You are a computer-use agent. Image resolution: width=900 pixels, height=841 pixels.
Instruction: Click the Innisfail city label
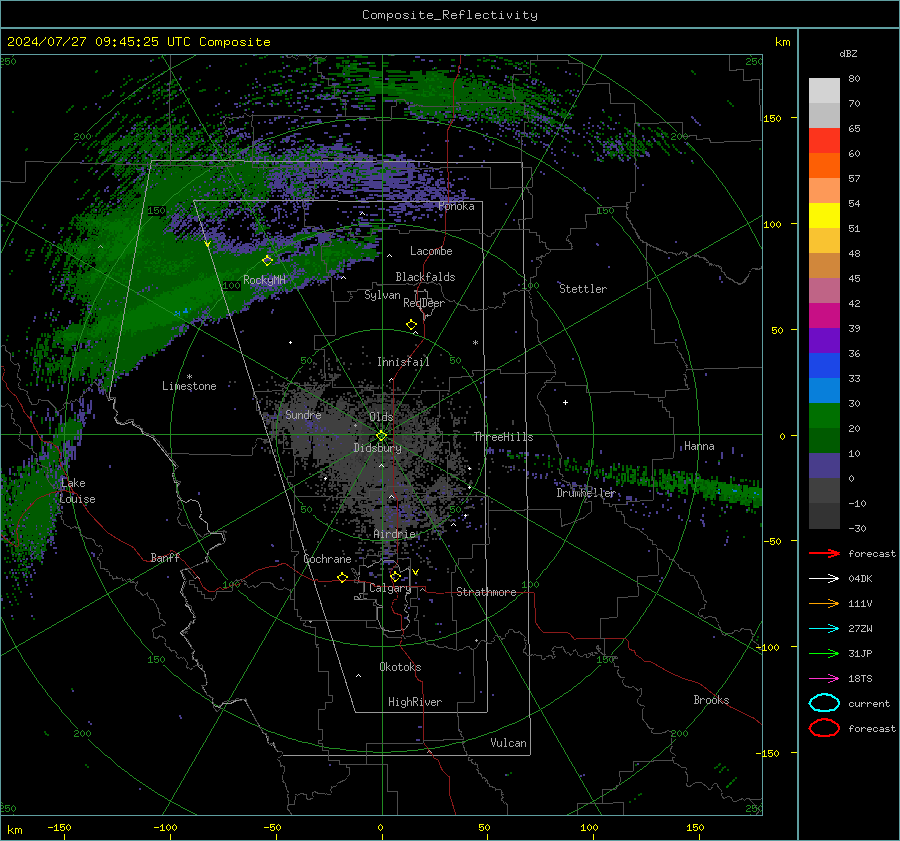pos(403,362)
